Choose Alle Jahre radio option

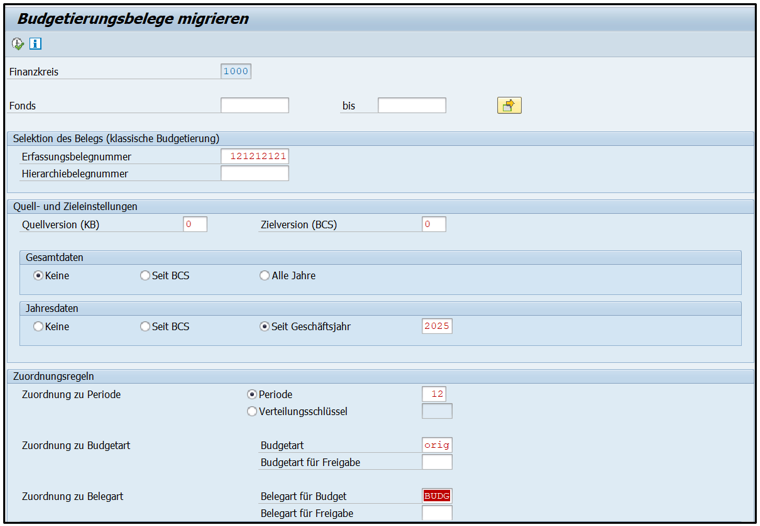tap(265, 275)
